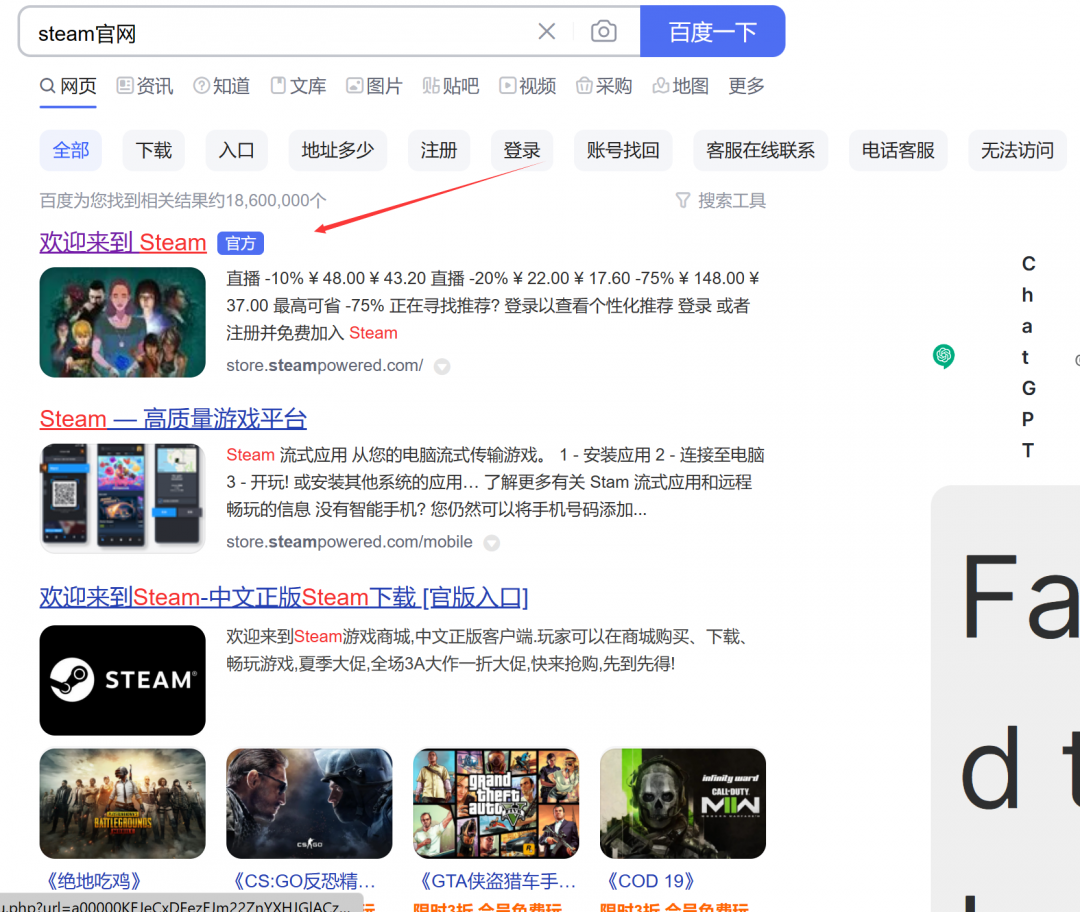The width and height of the screenshot is (1080, 912).
Task: Switch to the 图片 tab
Action: coord(374,86)
